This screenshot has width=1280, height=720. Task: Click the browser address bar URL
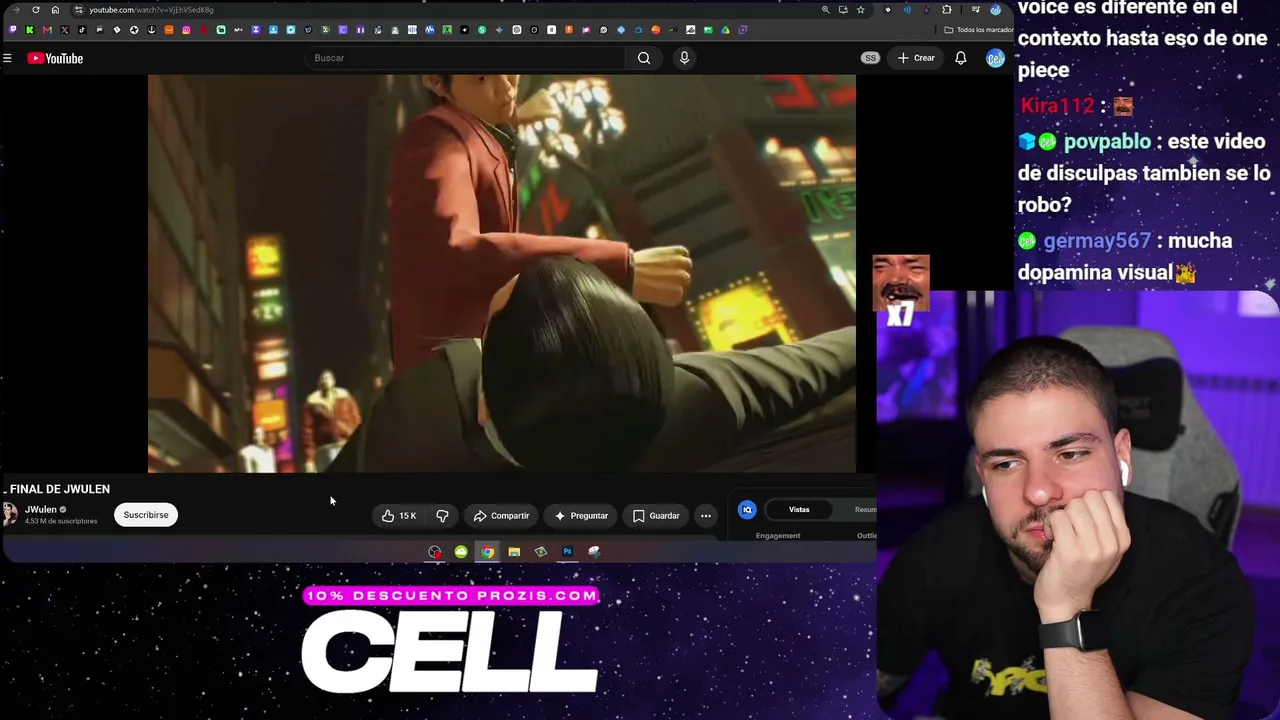151,10
